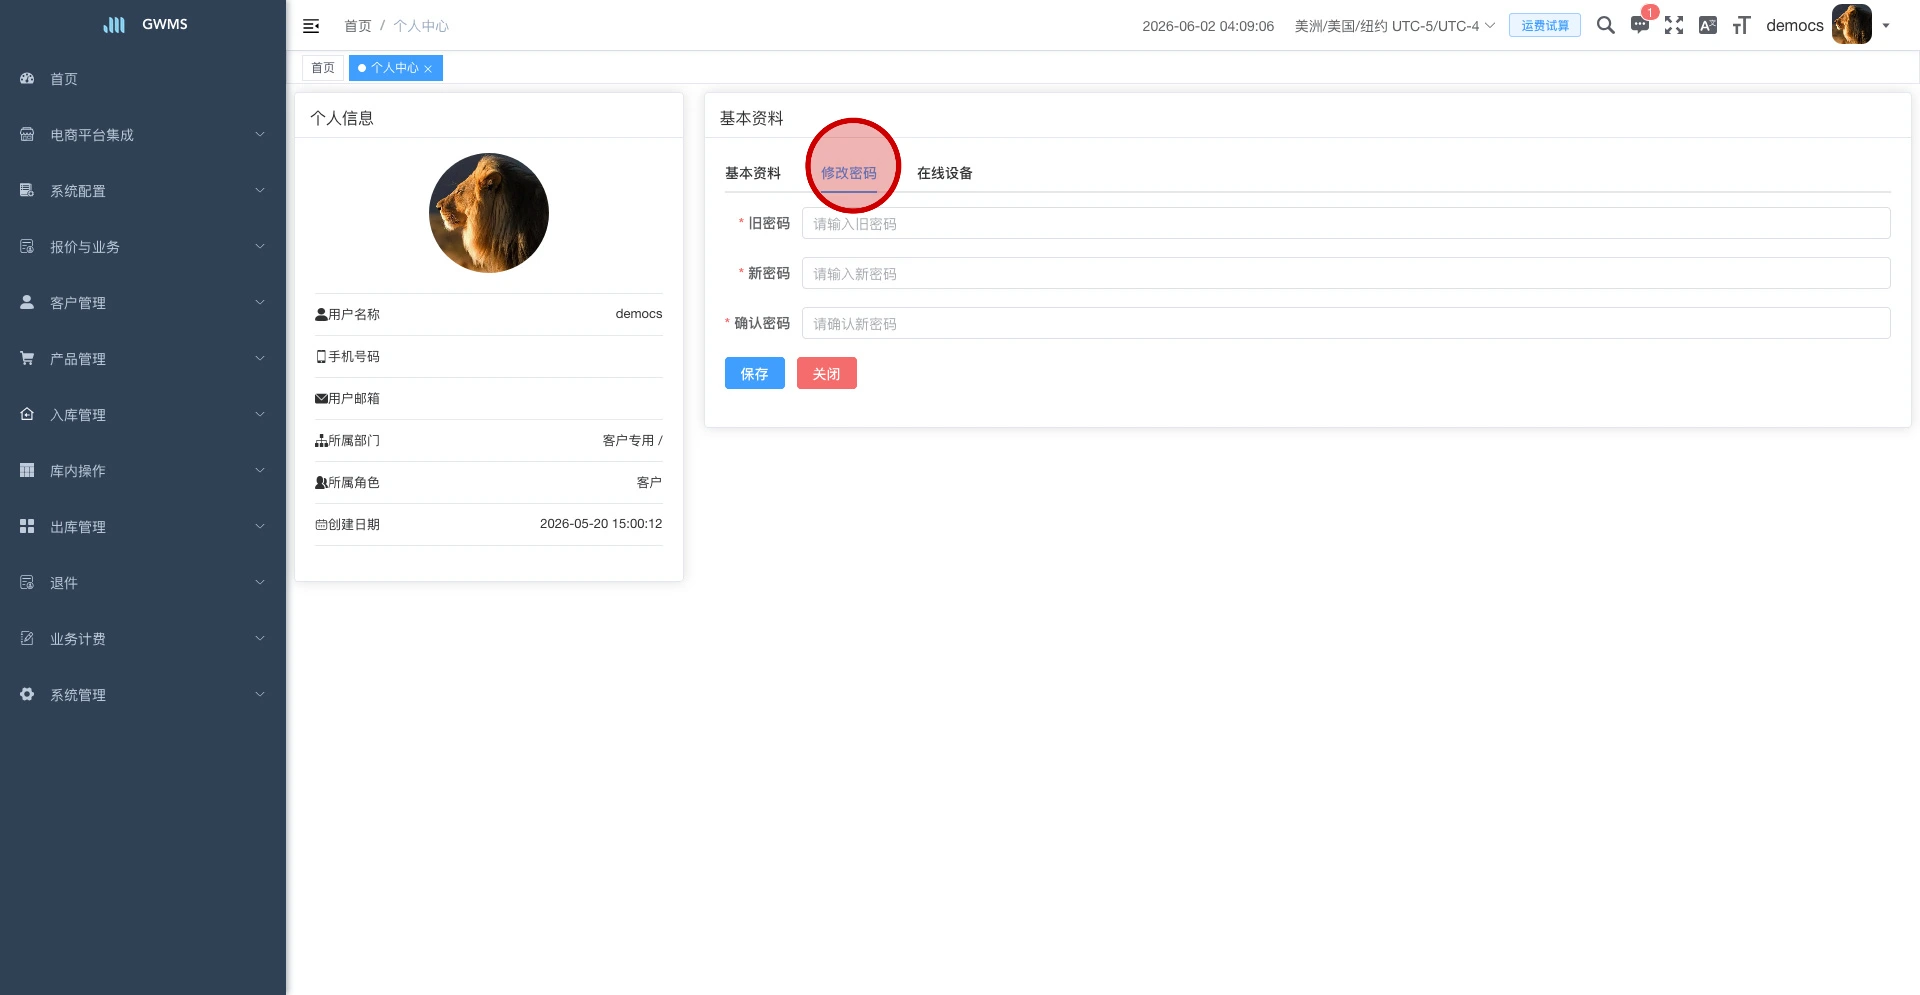Click the 电商平台集成 sidebar icon
The width and height of the screenshot is (1920, 995).
27,134
